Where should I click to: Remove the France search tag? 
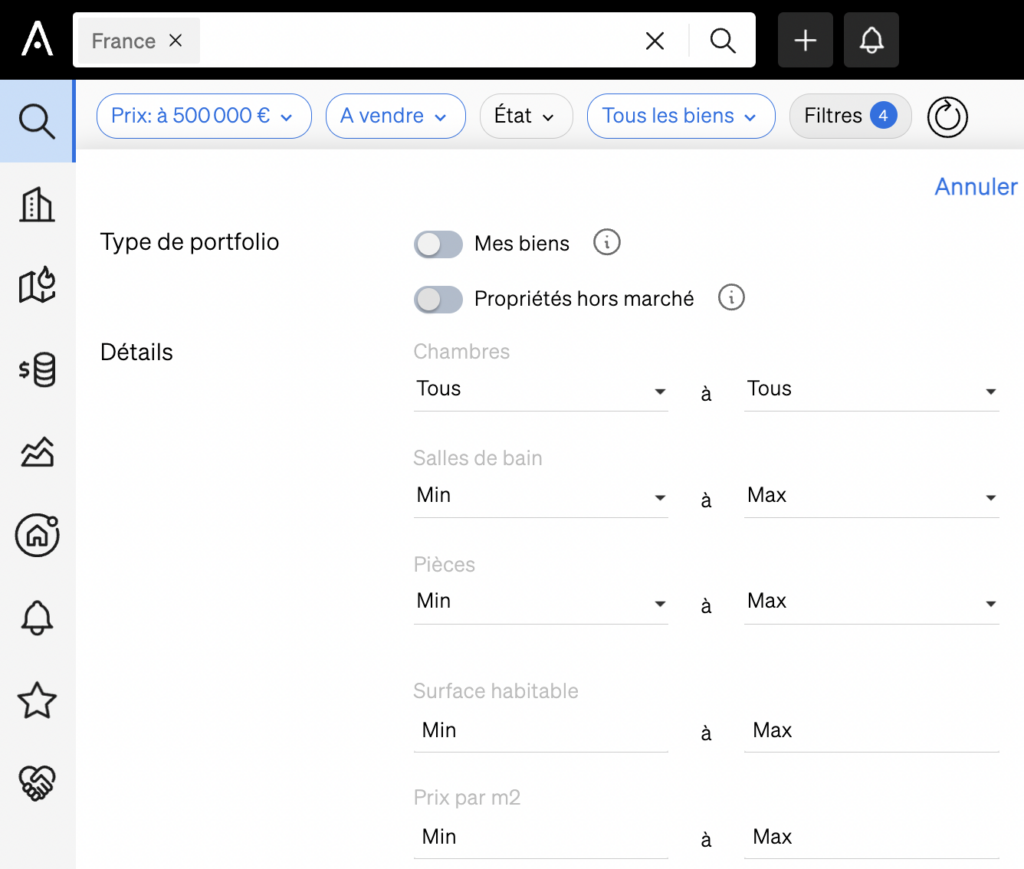point(176,41)
